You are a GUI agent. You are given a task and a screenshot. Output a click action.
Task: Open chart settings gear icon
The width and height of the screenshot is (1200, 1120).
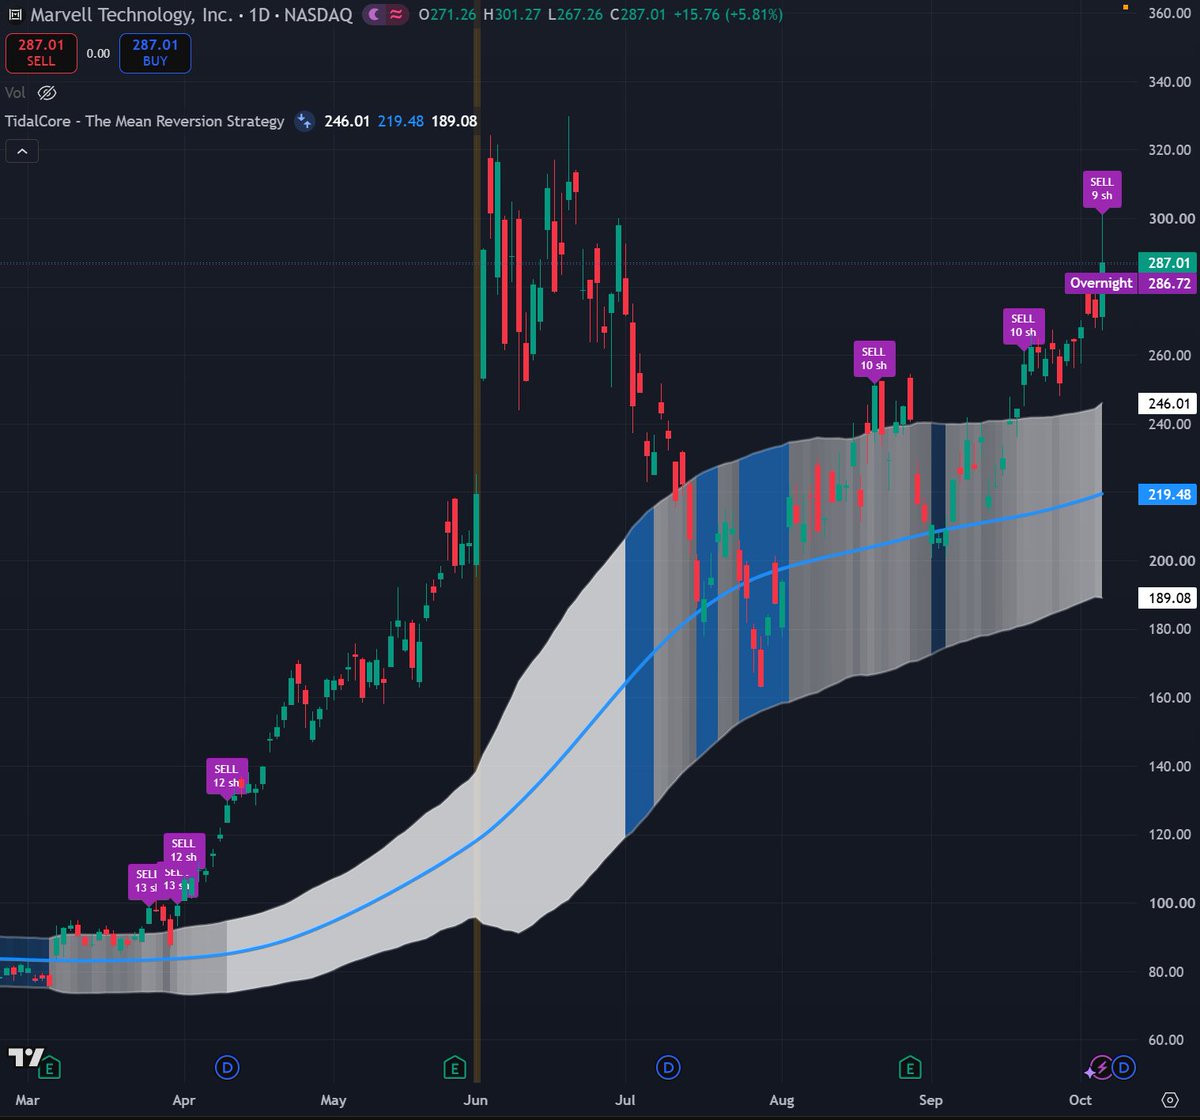coord(1170,1100)
